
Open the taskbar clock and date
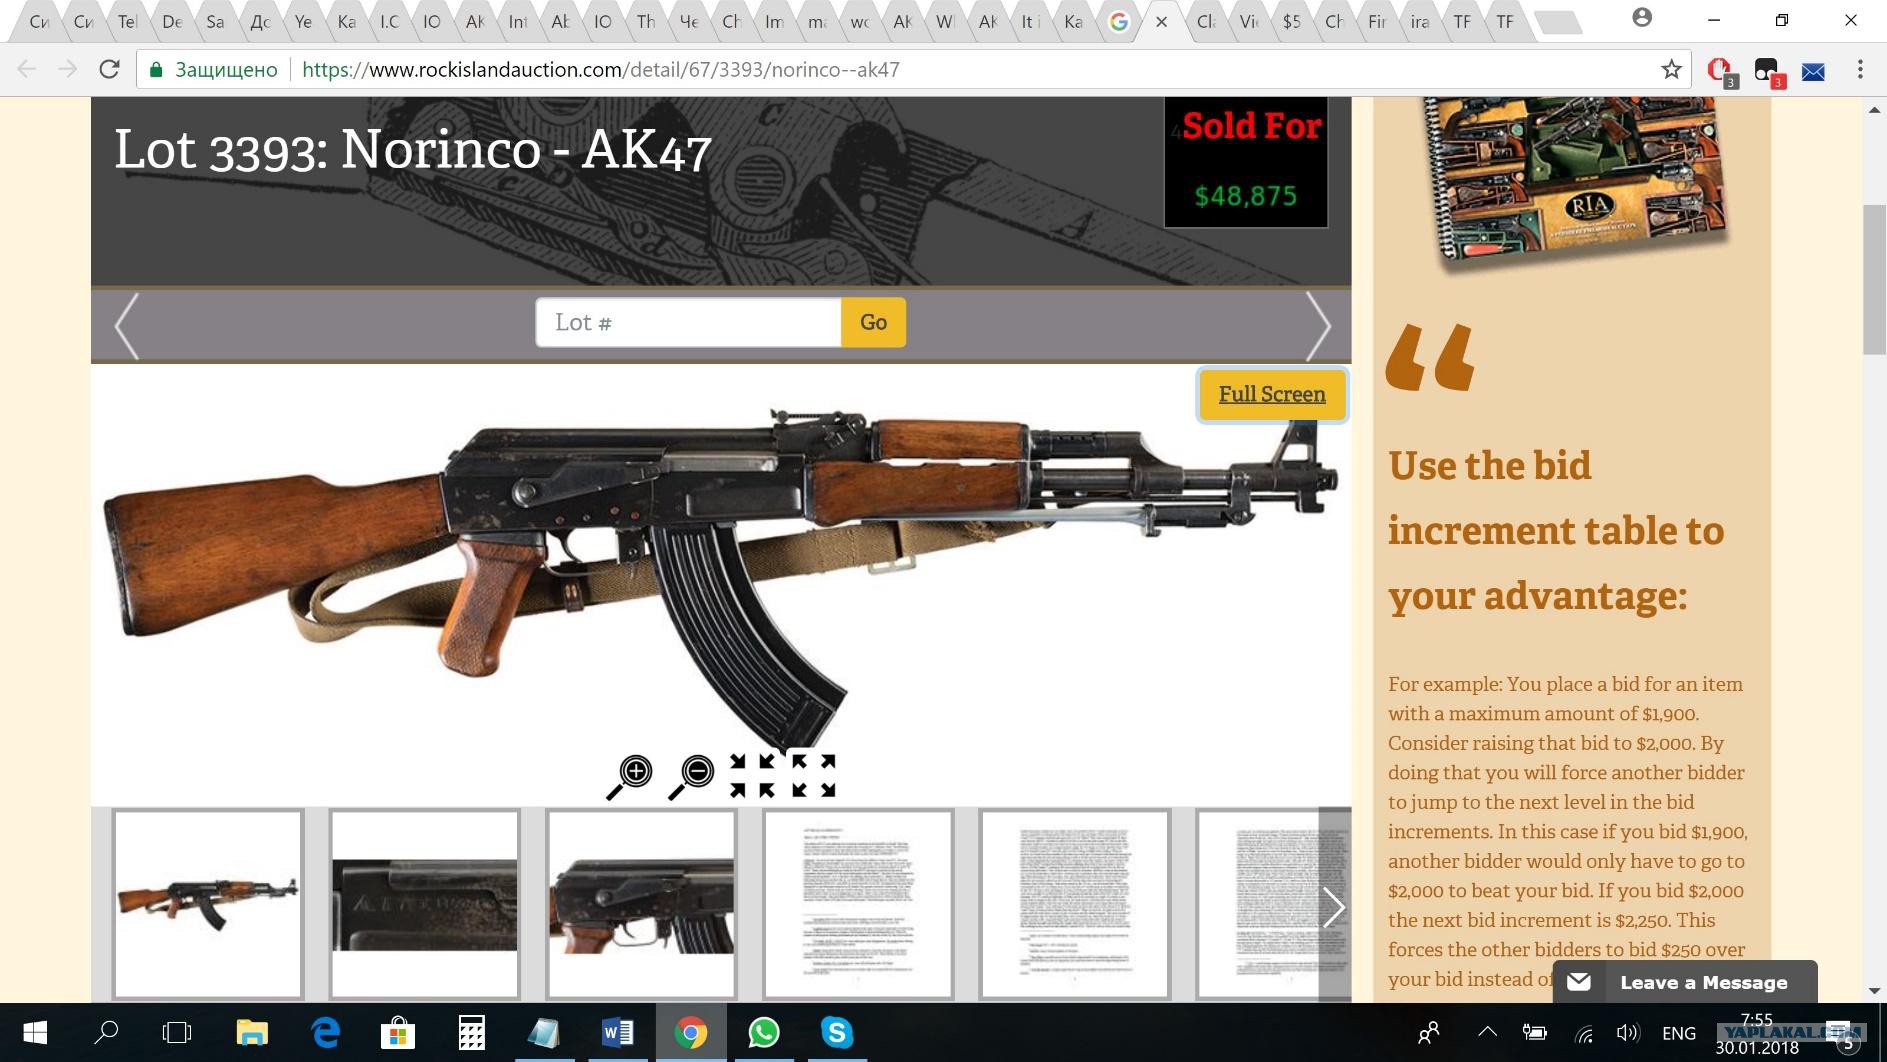[1757, 1033]
